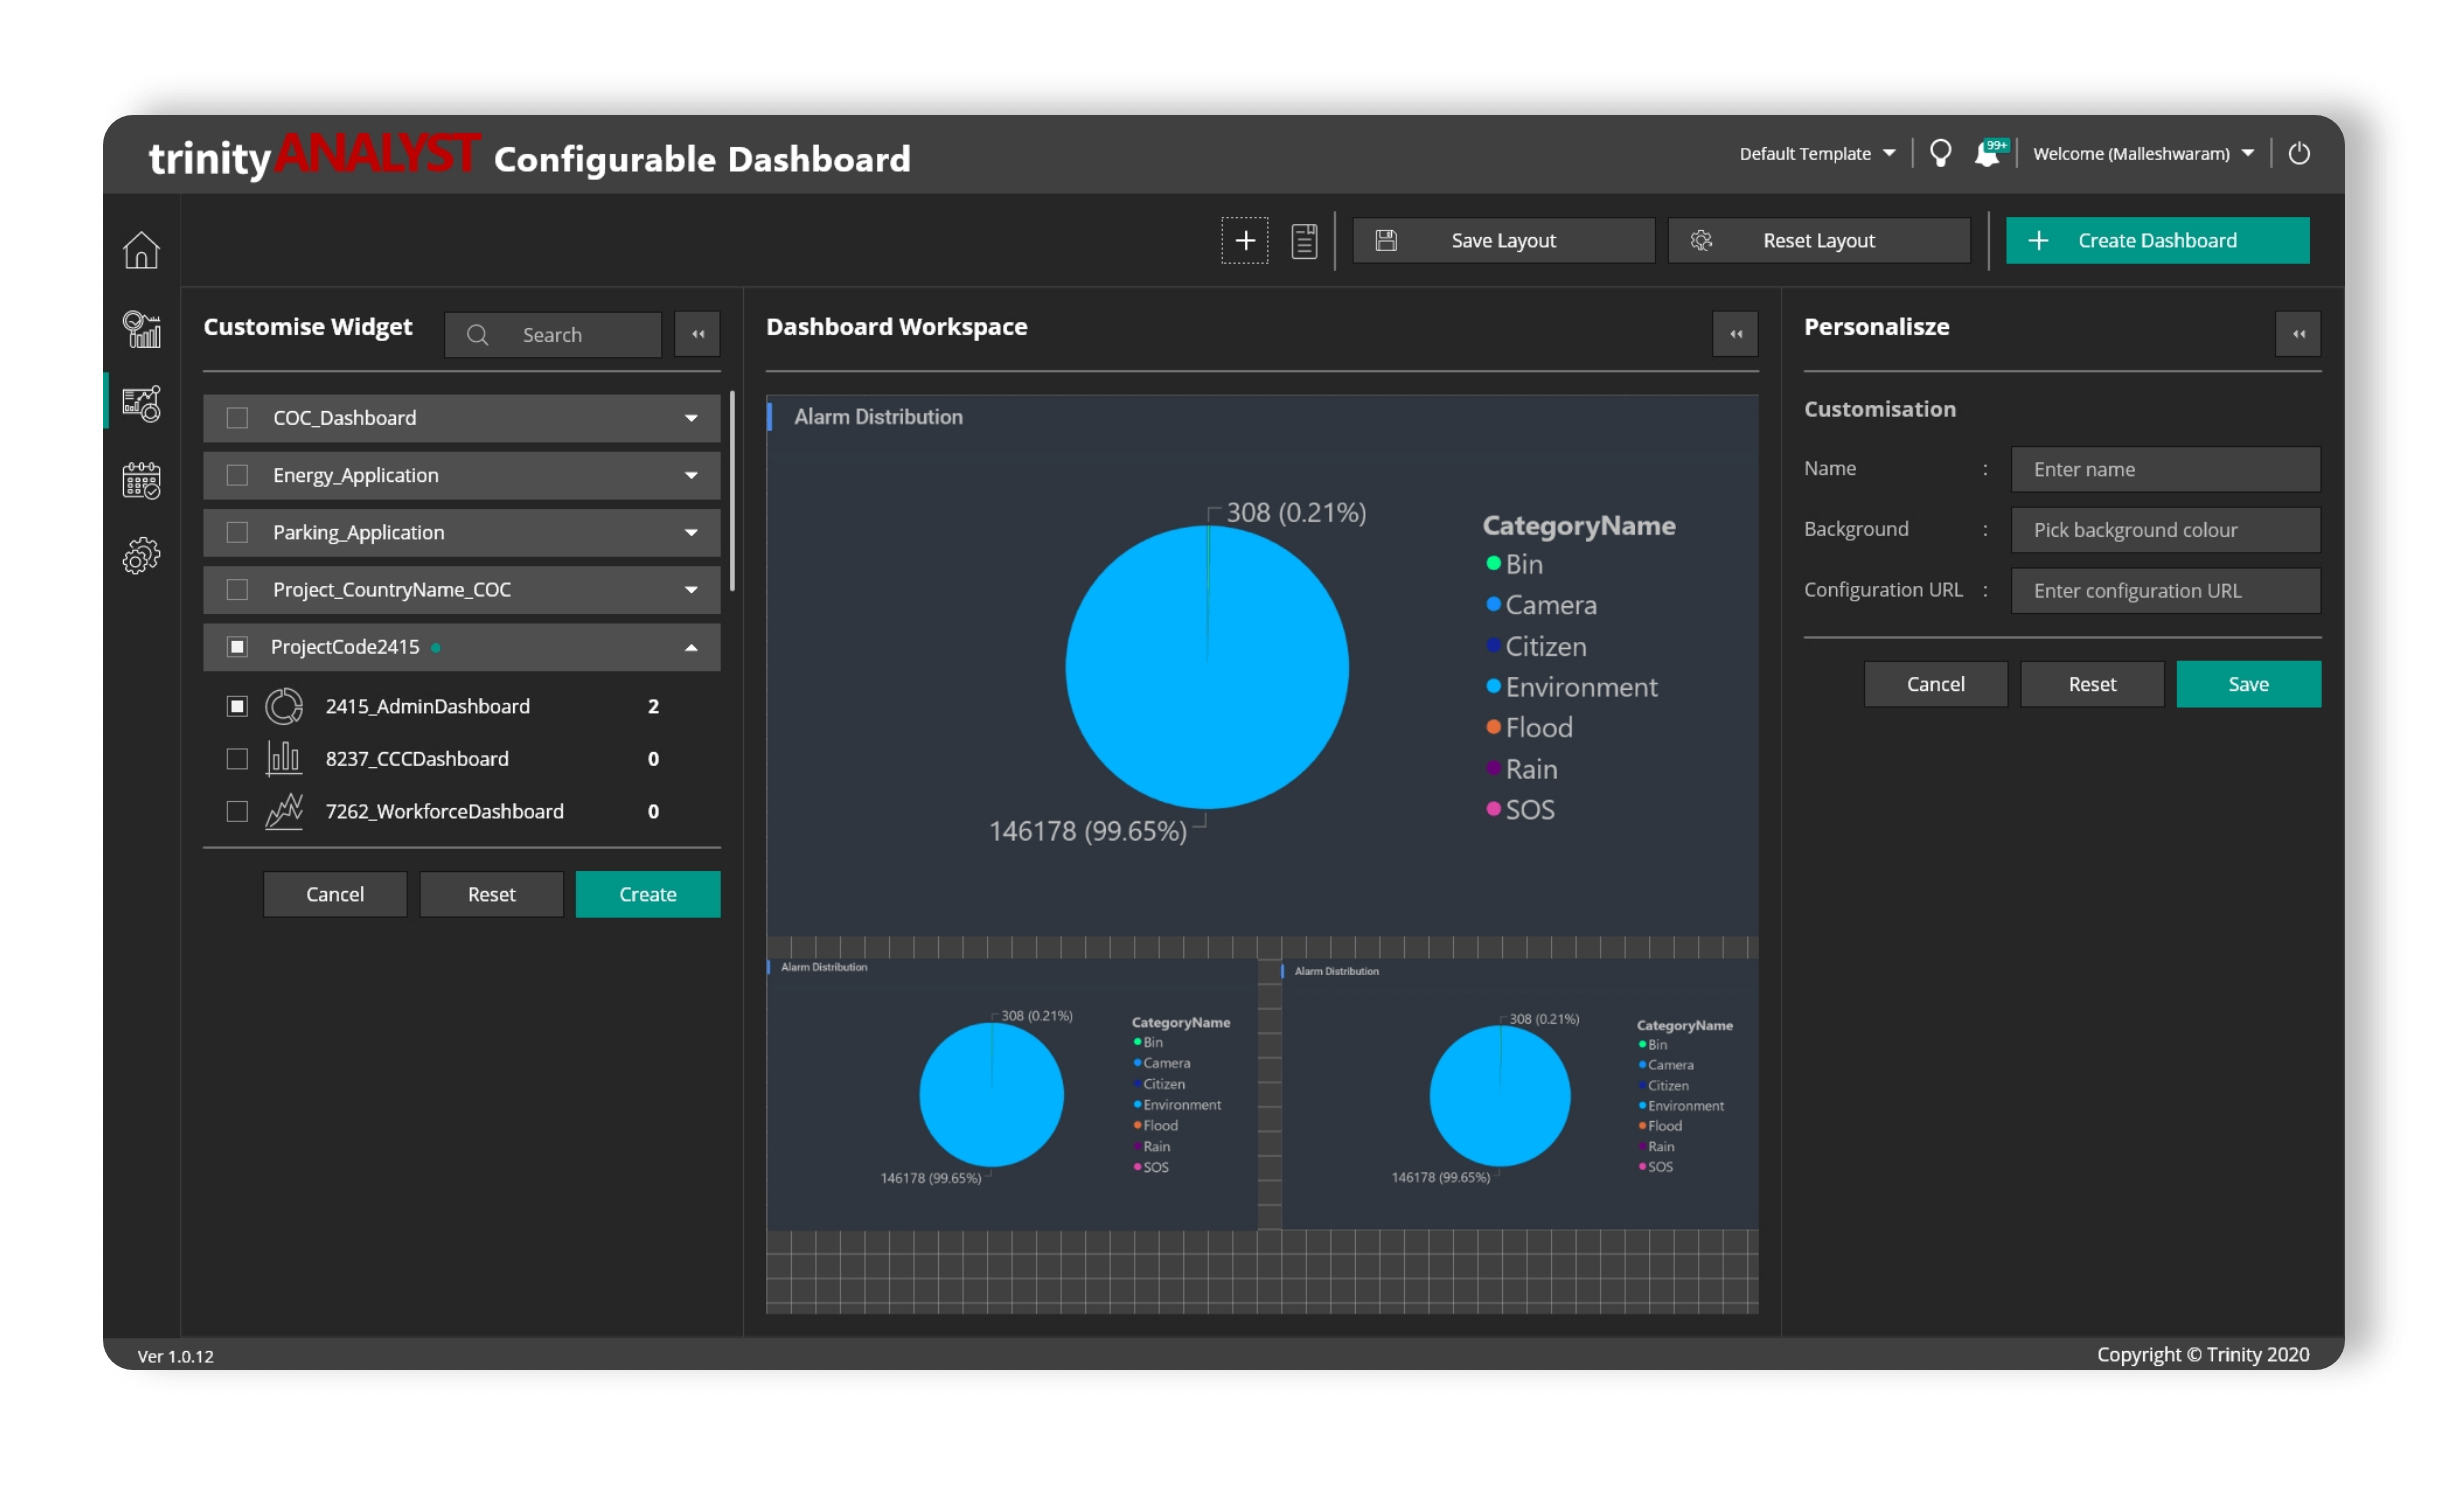
Task: Click Camera legend in large chart
Action: tap(1541, 606)
